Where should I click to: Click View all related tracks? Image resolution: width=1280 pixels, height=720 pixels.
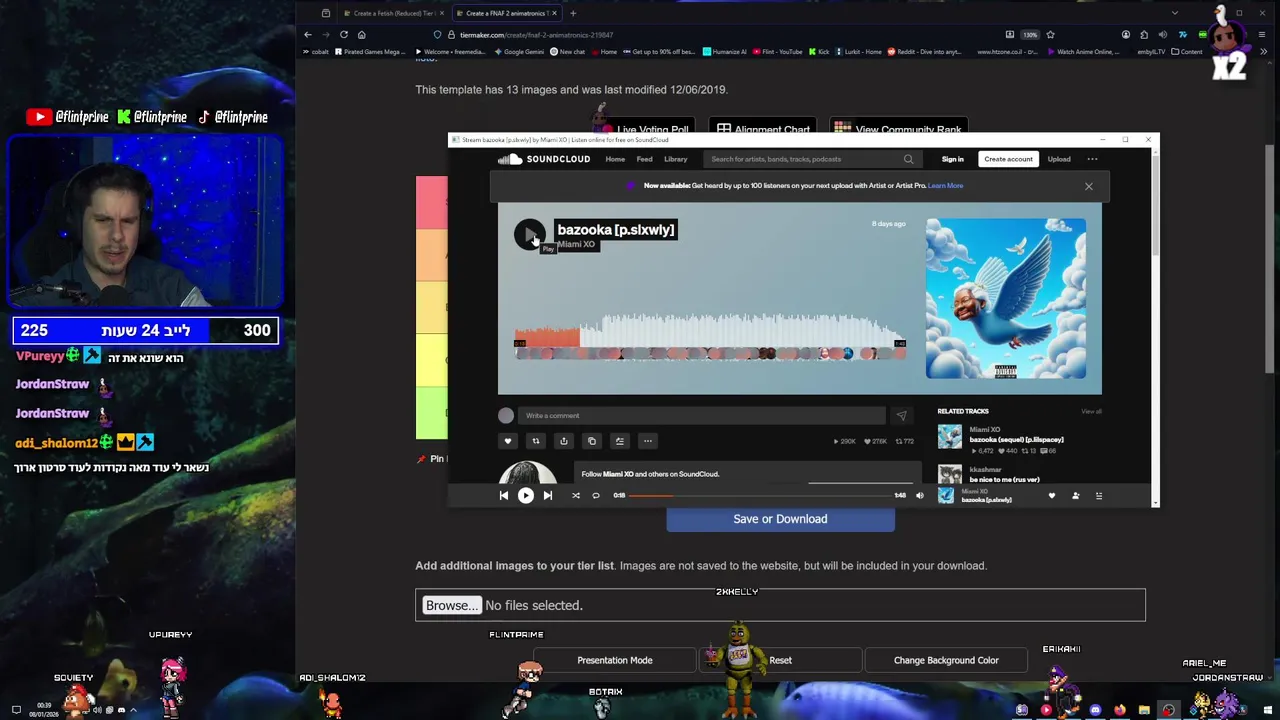click(x=1091, y=411)
